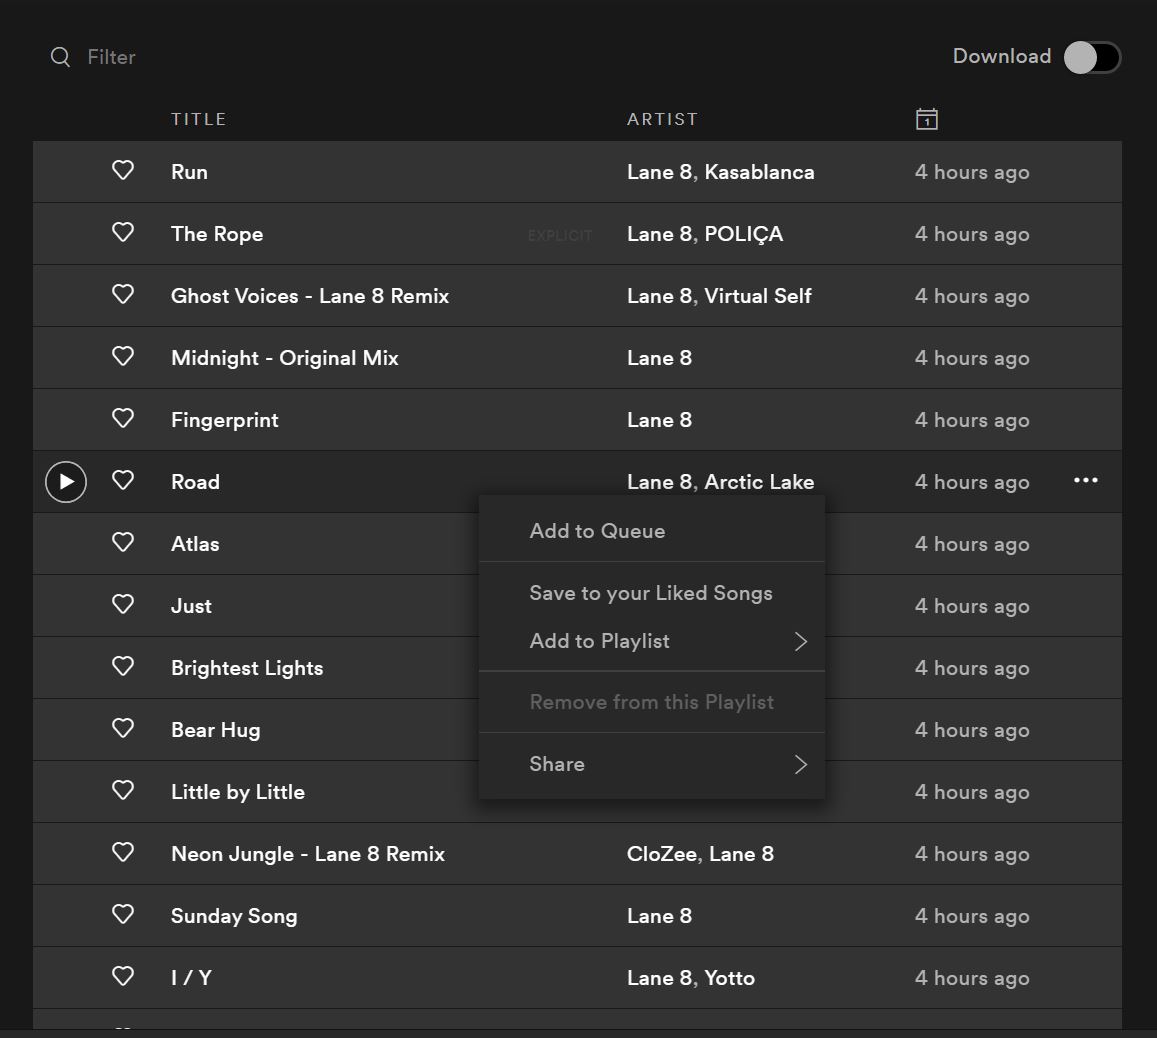This screenshot has height=1038, width=1157.
Task: Open artist link CloZee, Lane 8
Action: click(700, 854)
